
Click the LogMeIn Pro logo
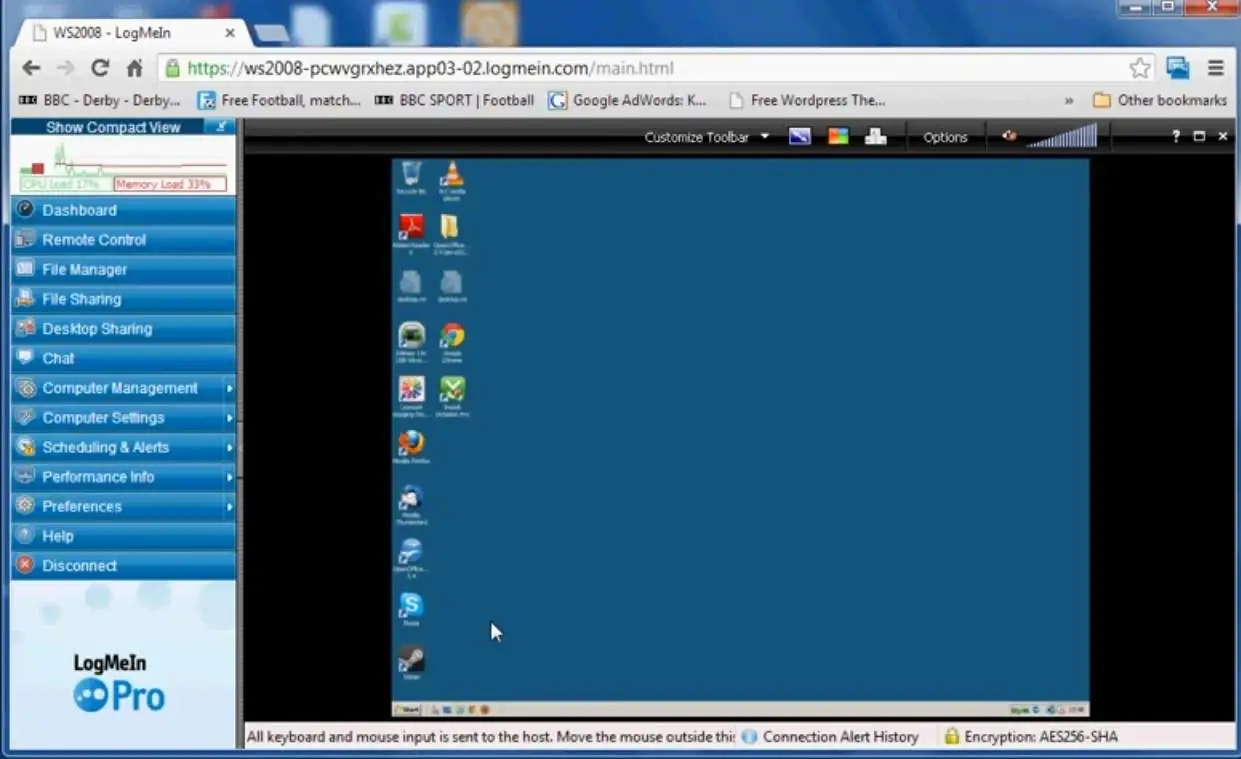tap(119, 684)
